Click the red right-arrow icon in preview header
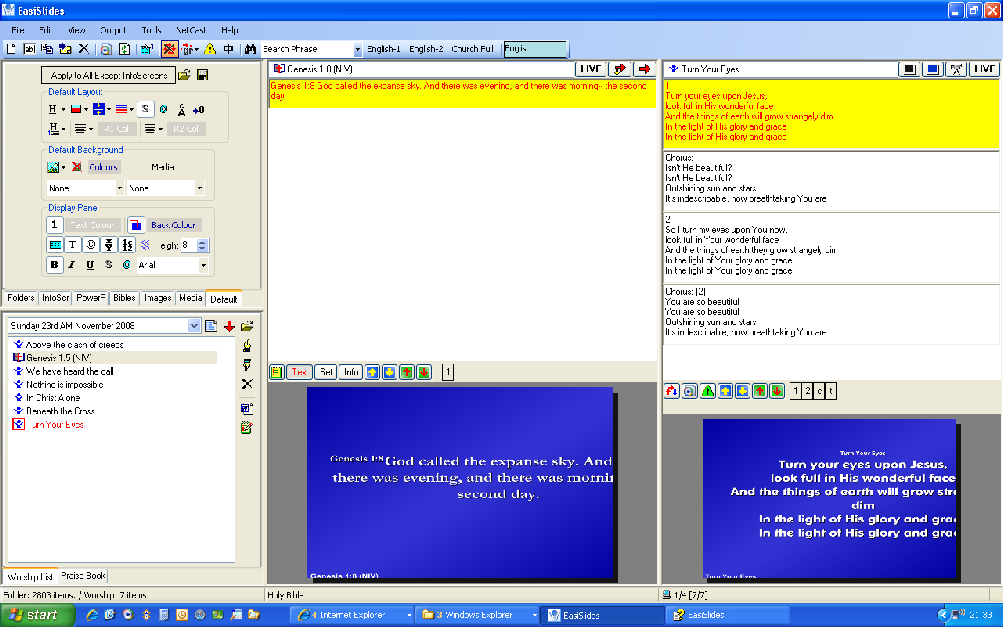This screenshot has width=1003, height=627. [643, 69]
